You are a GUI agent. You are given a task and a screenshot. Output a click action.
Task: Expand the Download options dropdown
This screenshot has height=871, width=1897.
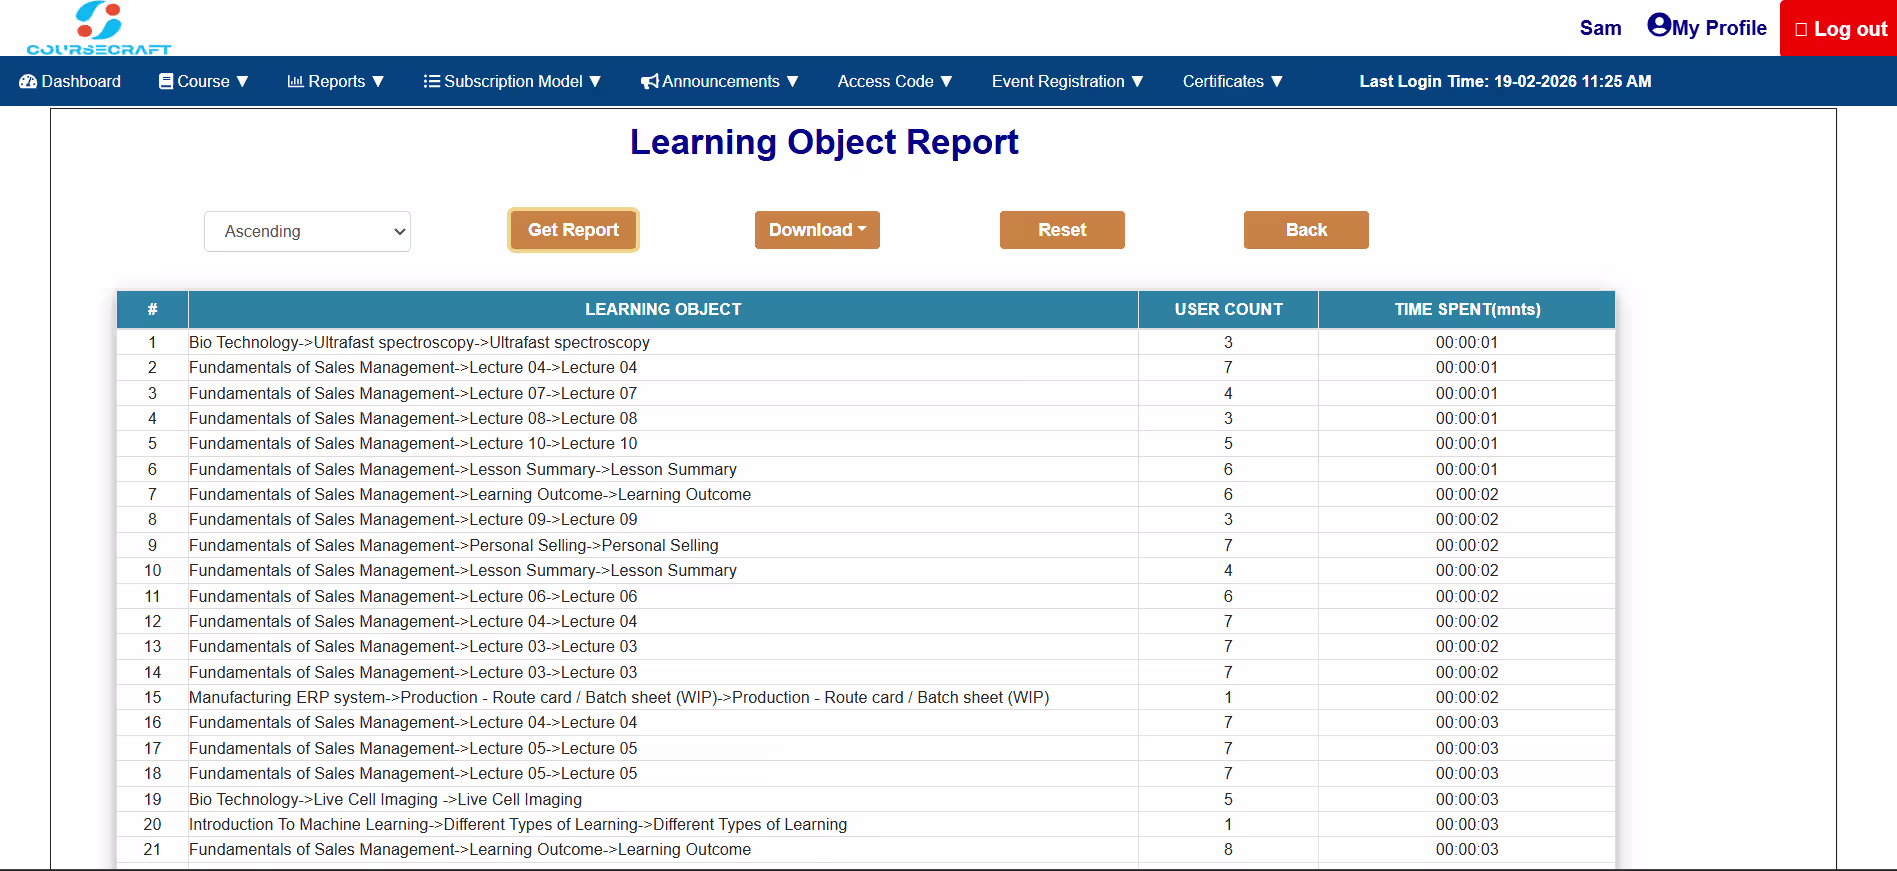(817, 230)
